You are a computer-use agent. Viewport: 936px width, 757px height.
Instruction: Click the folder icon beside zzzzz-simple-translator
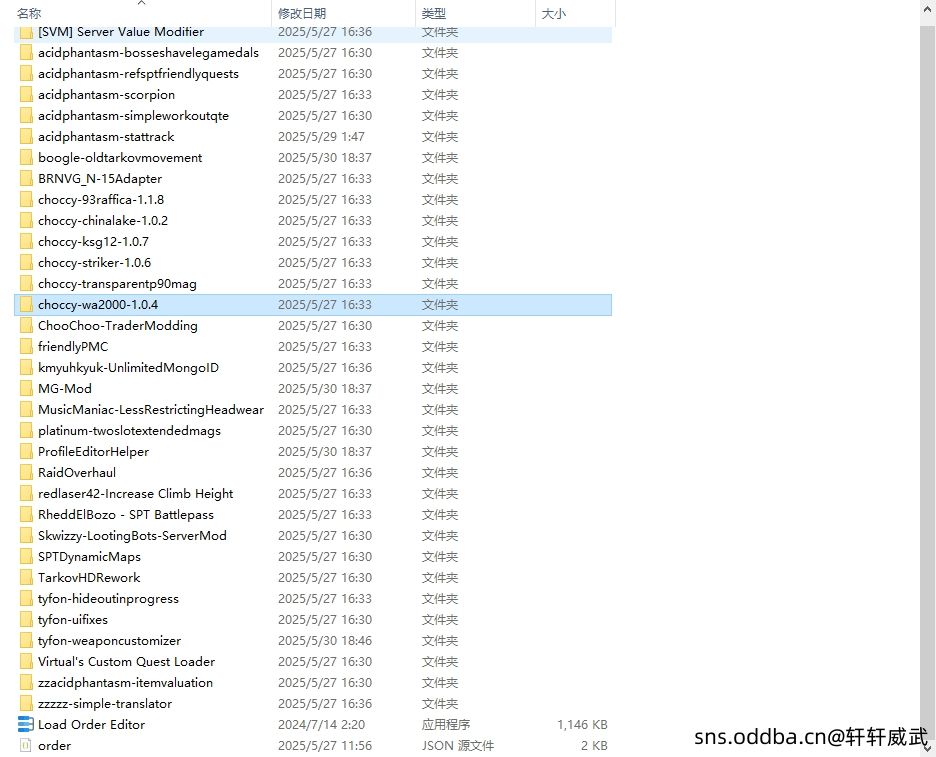(x=26, y=704)
